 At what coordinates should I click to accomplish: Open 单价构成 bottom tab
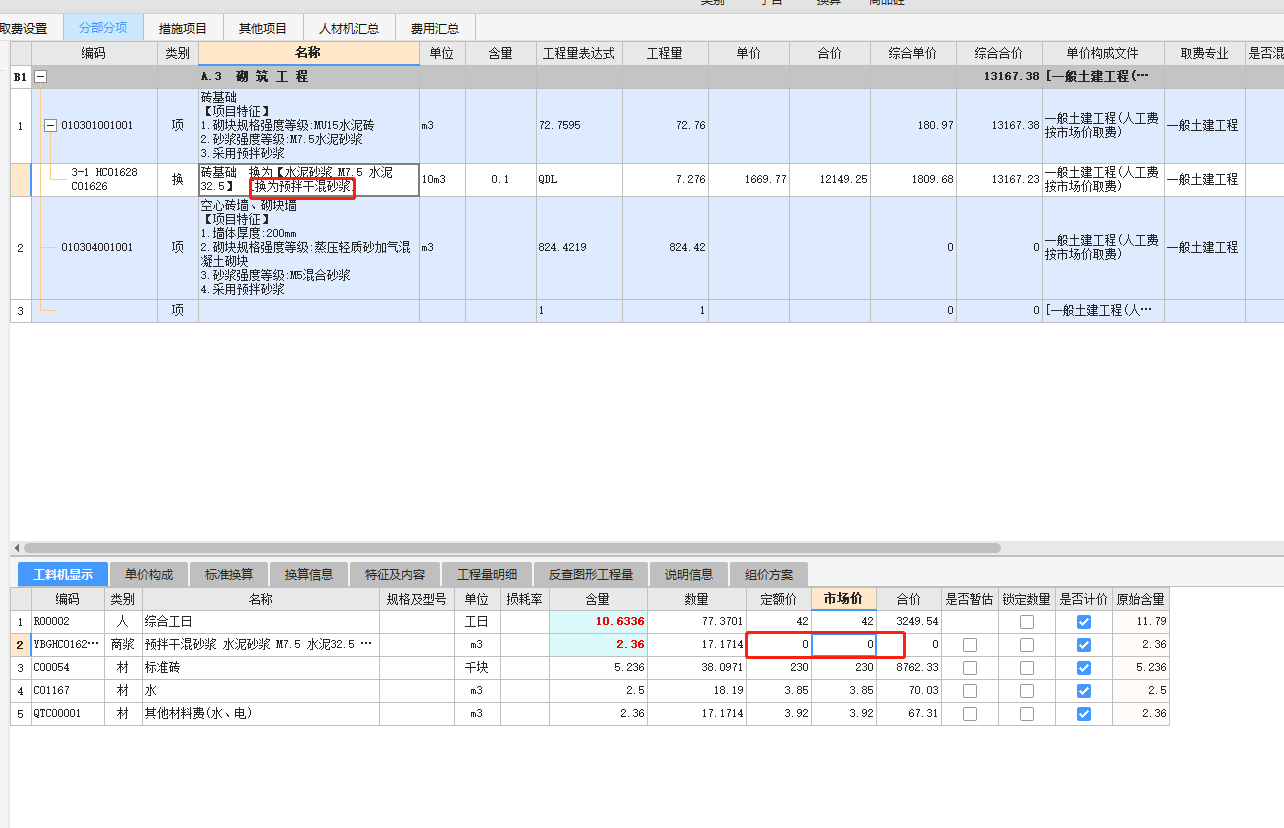pyautogui.click(x=149, y=574)
